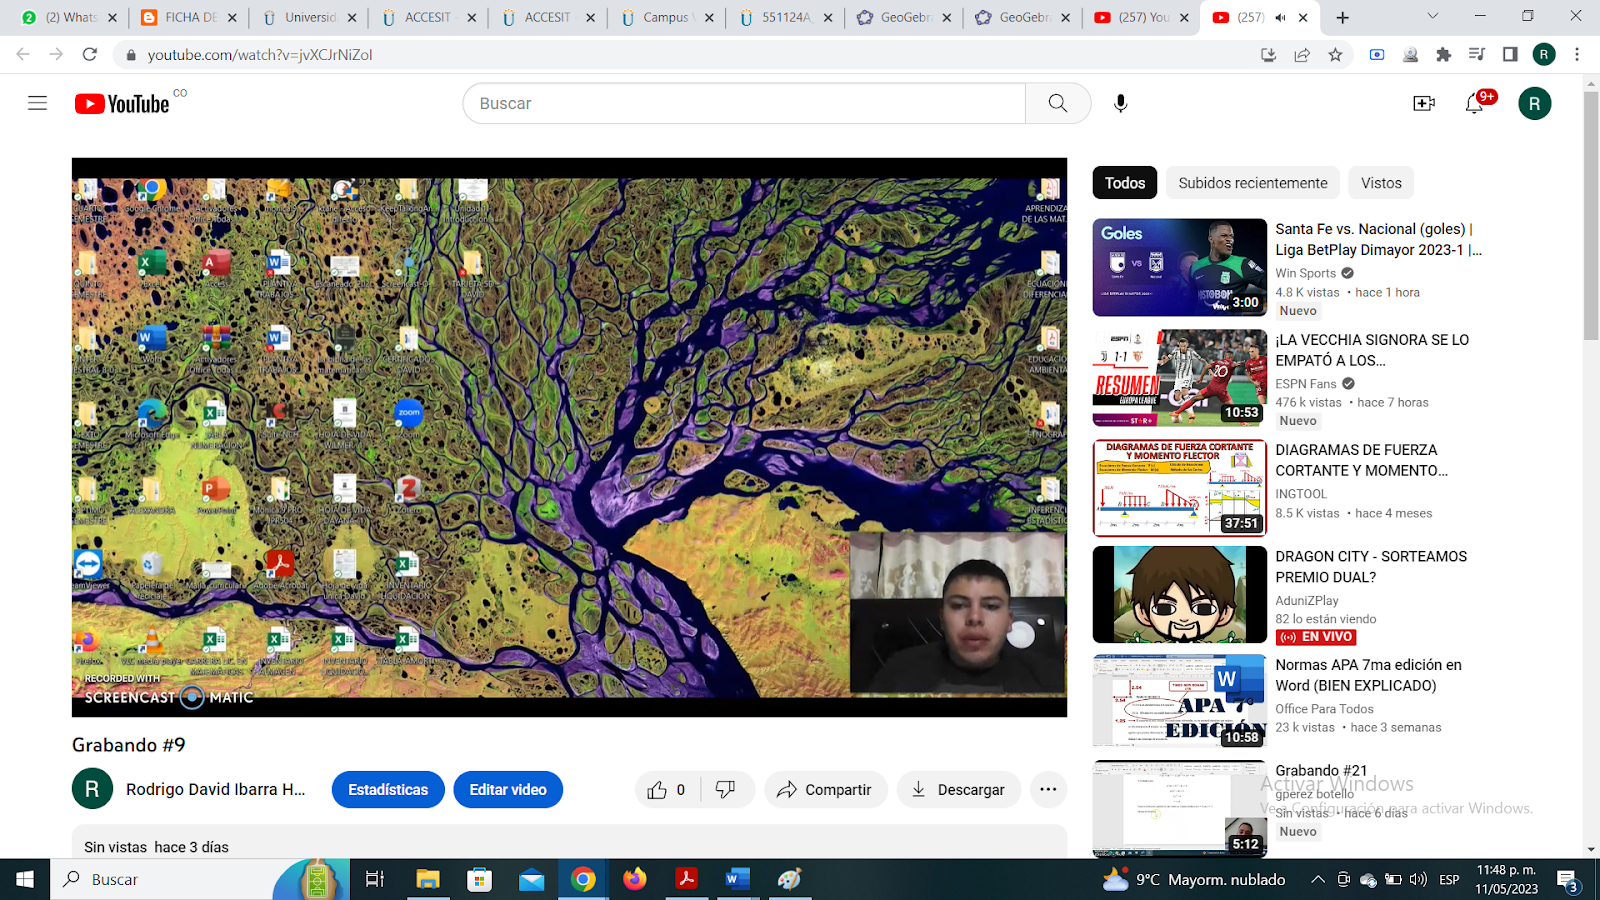Open Word from taskbar
1600x900 pixels.
click(x=737, y=879)
